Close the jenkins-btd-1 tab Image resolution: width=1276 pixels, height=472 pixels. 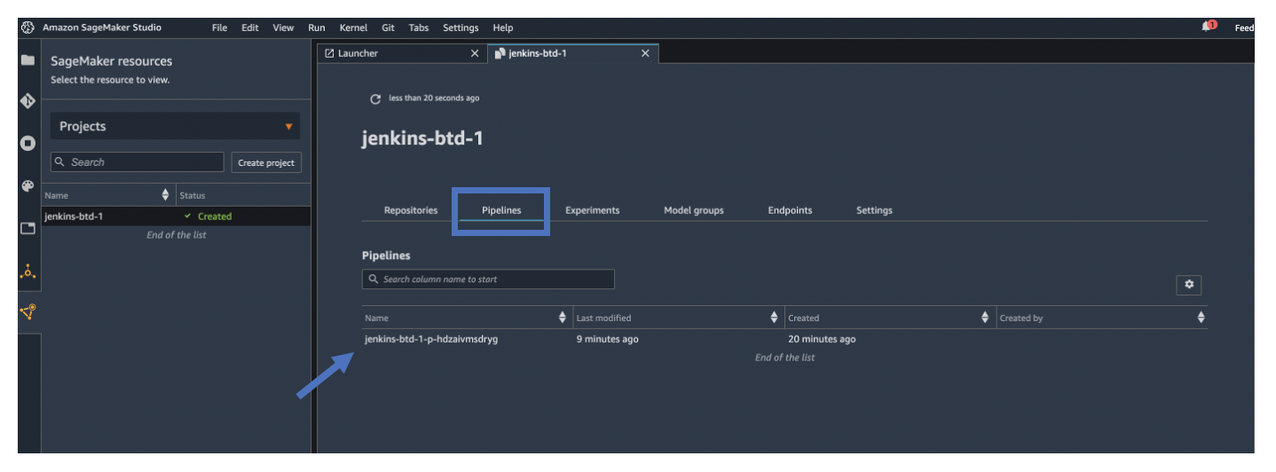645,53
